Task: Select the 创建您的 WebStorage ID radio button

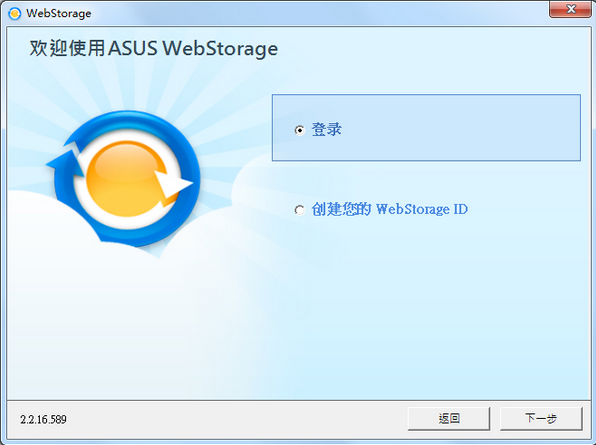Action: [300, 210]
